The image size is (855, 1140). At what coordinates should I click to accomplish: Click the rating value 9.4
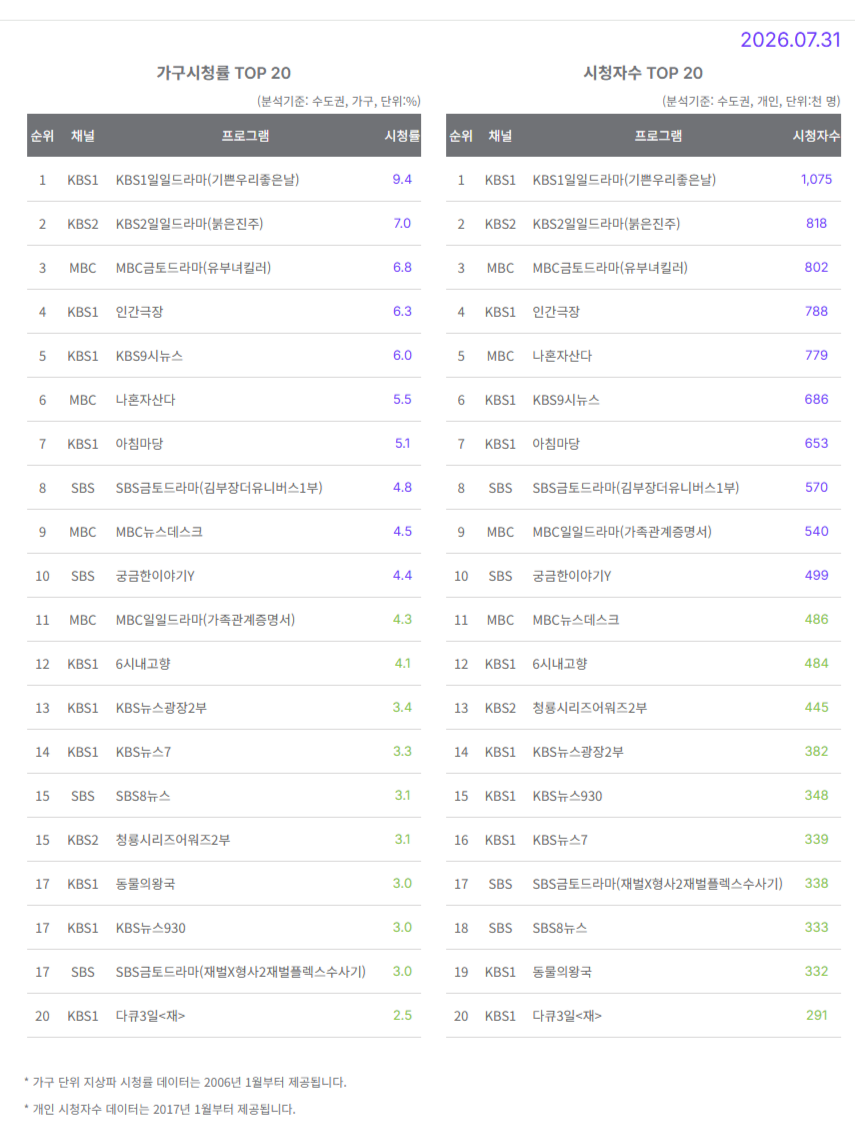point(402,180)
